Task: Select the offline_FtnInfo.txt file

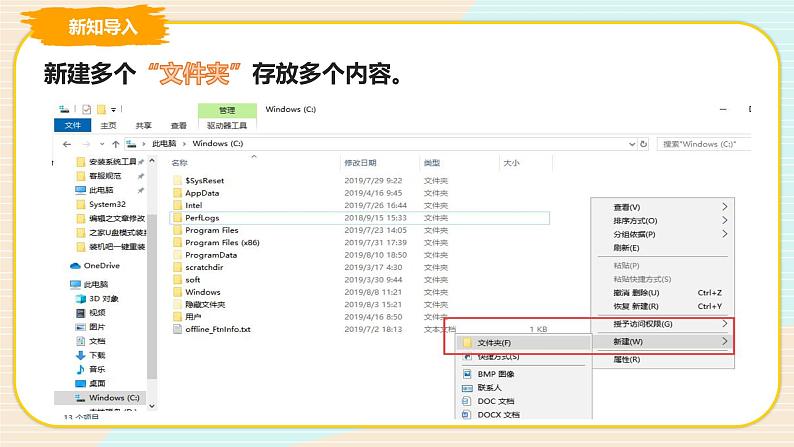Action: [218, 329]
